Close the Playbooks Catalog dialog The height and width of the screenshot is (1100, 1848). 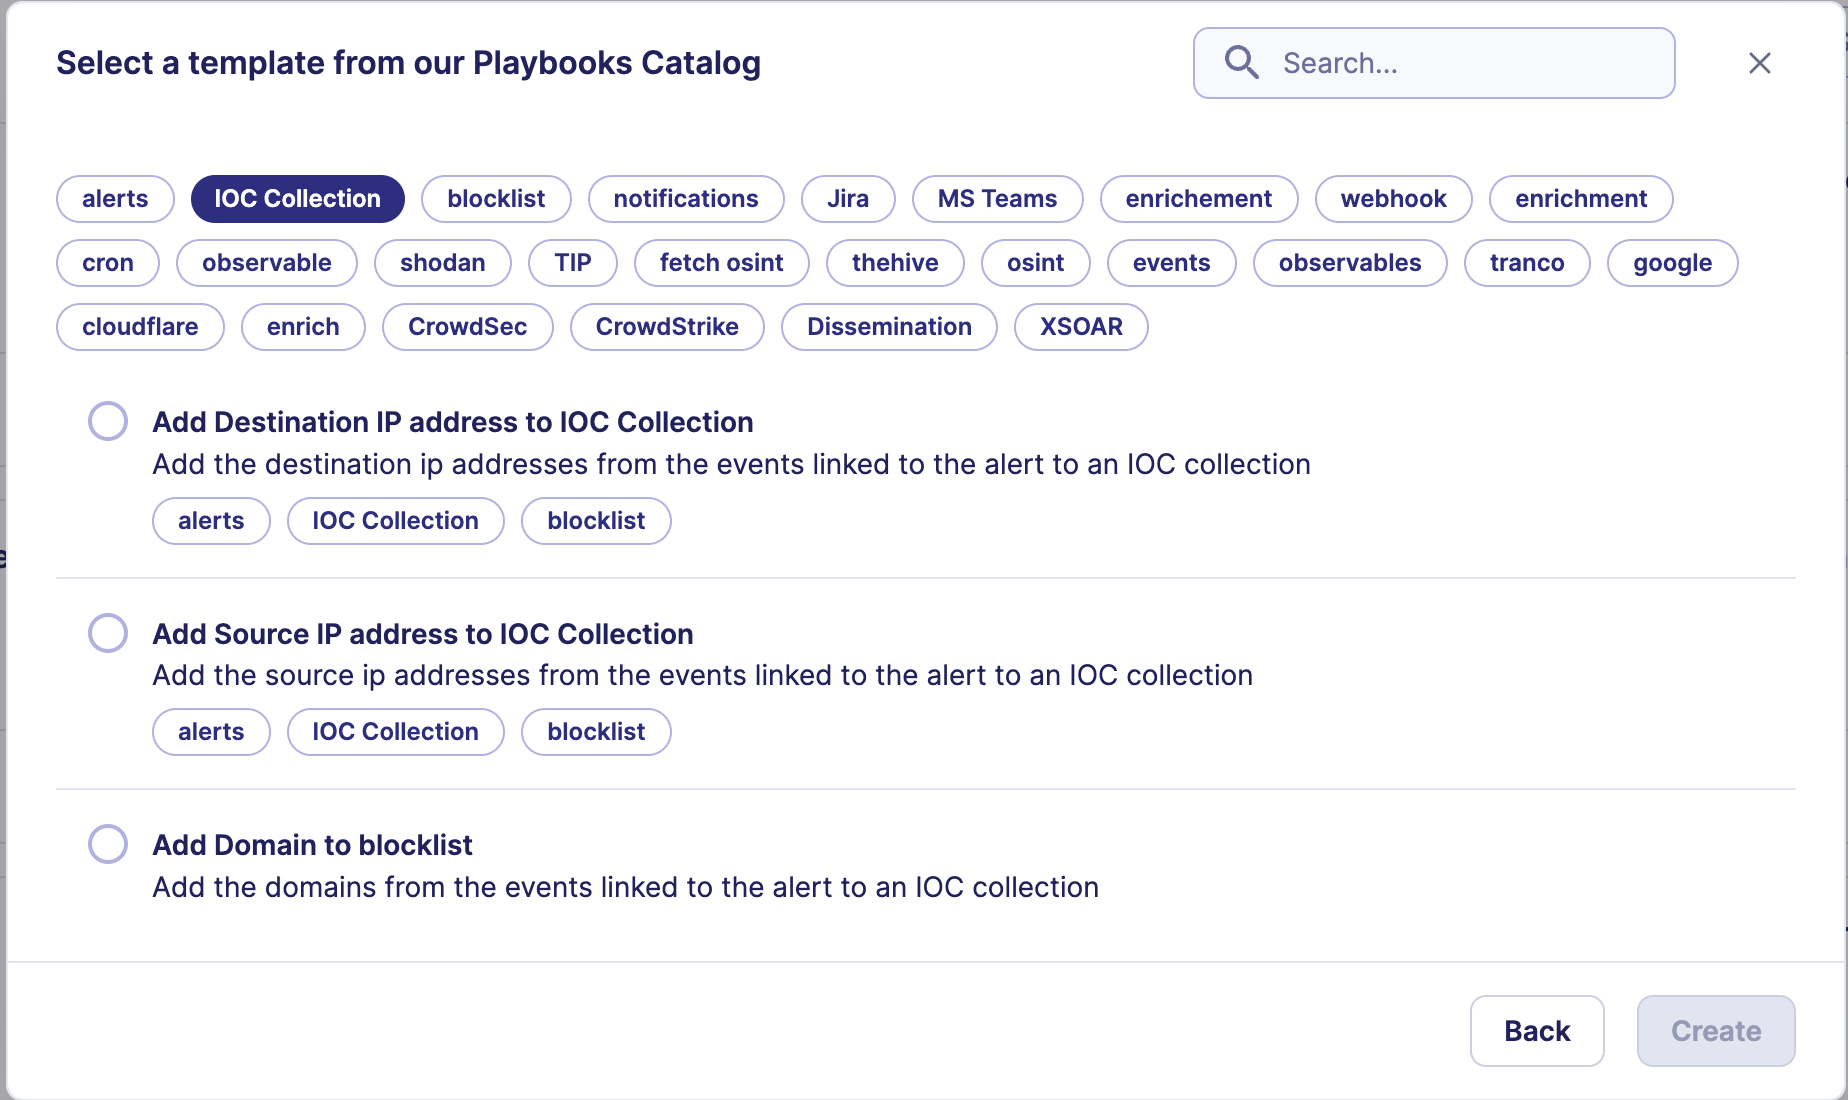(x=1760, y=62)
